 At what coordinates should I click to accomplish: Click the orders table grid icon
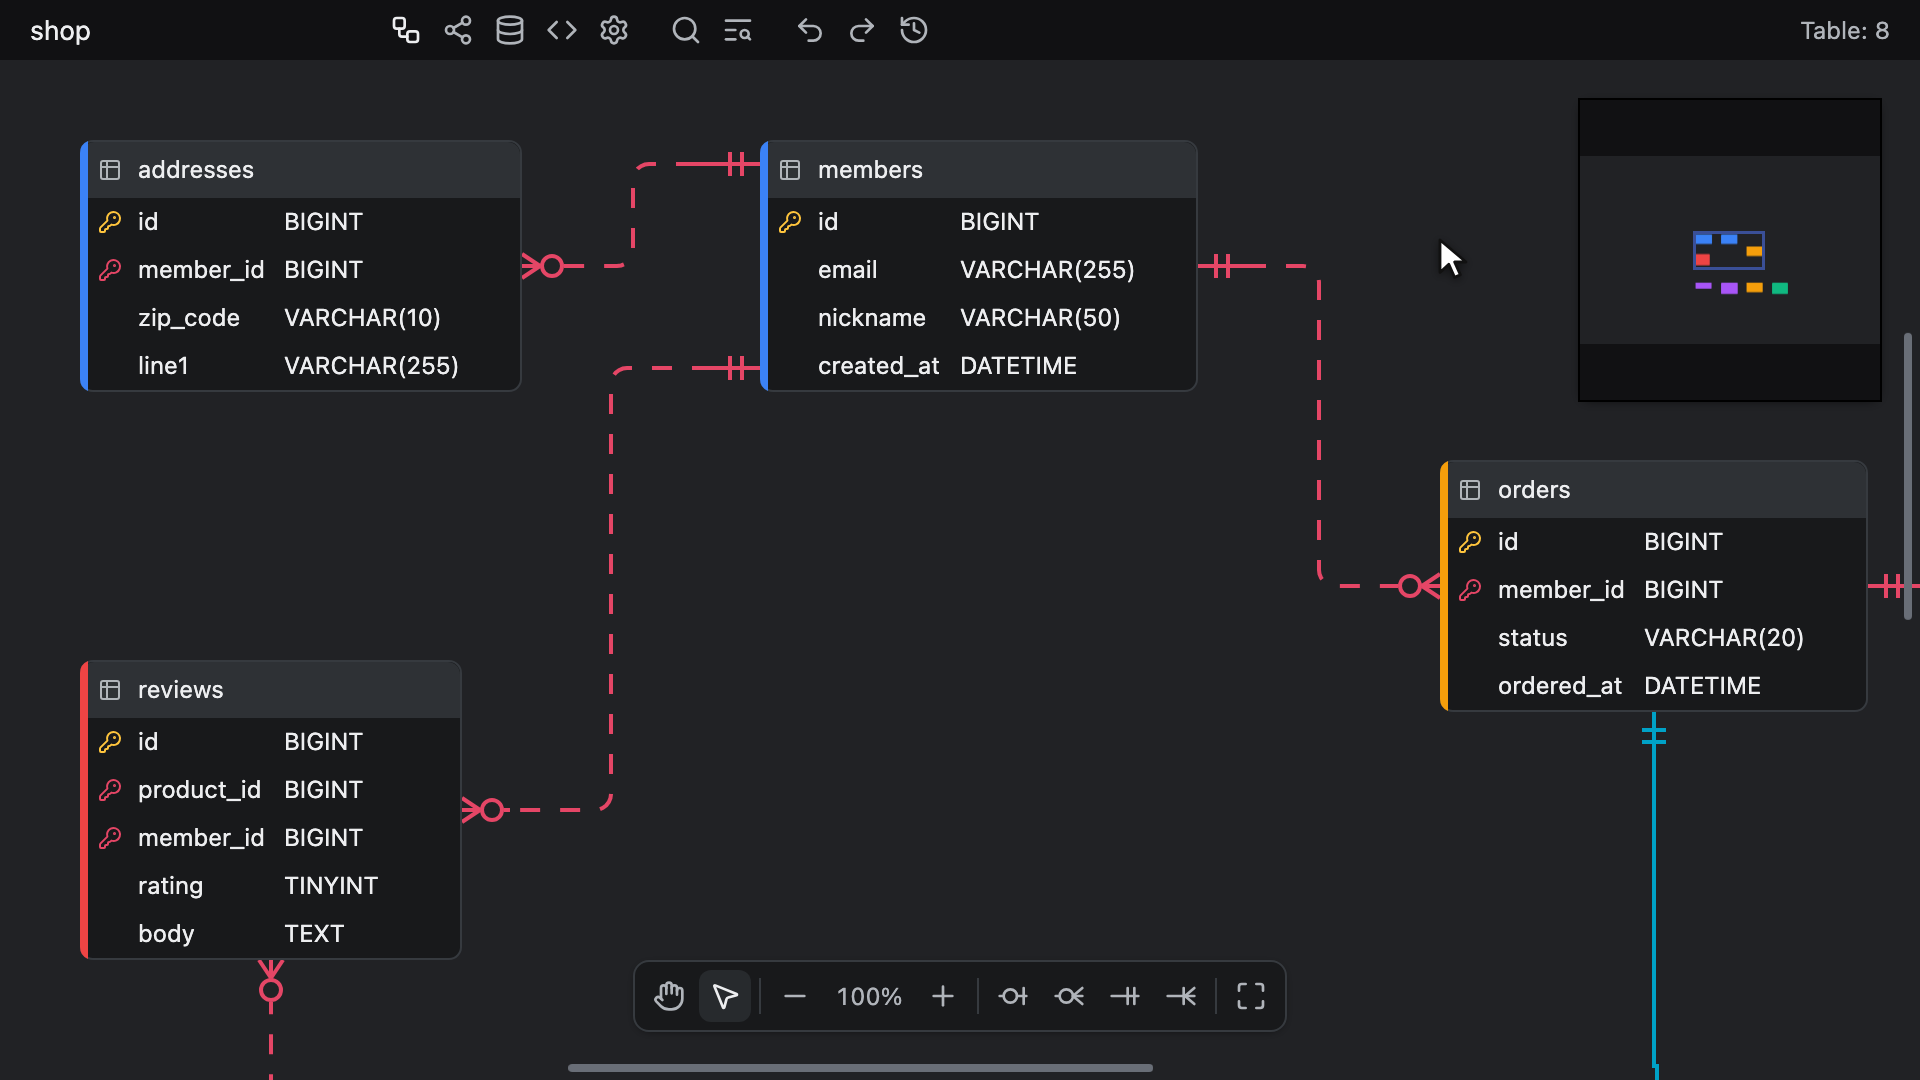click(1470, 490)
